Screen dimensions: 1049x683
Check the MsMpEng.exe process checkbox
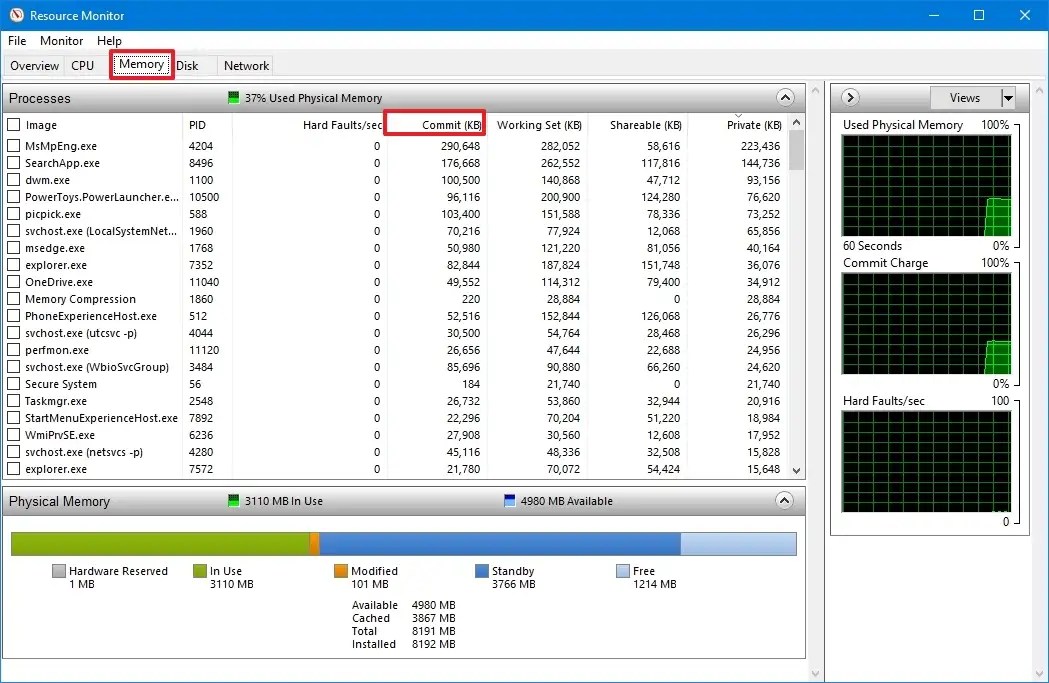[x=14, y=146]
